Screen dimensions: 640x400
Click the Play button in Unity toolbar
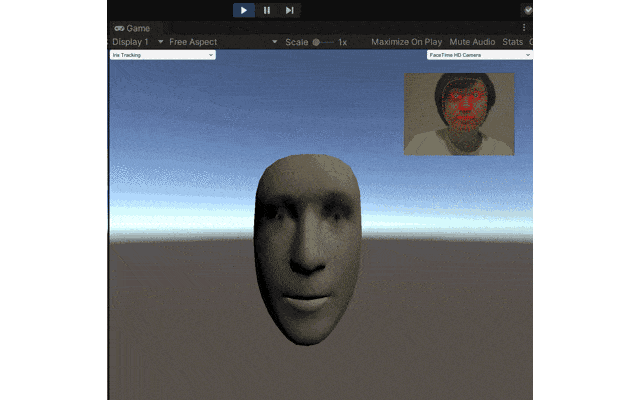point(244,10)
